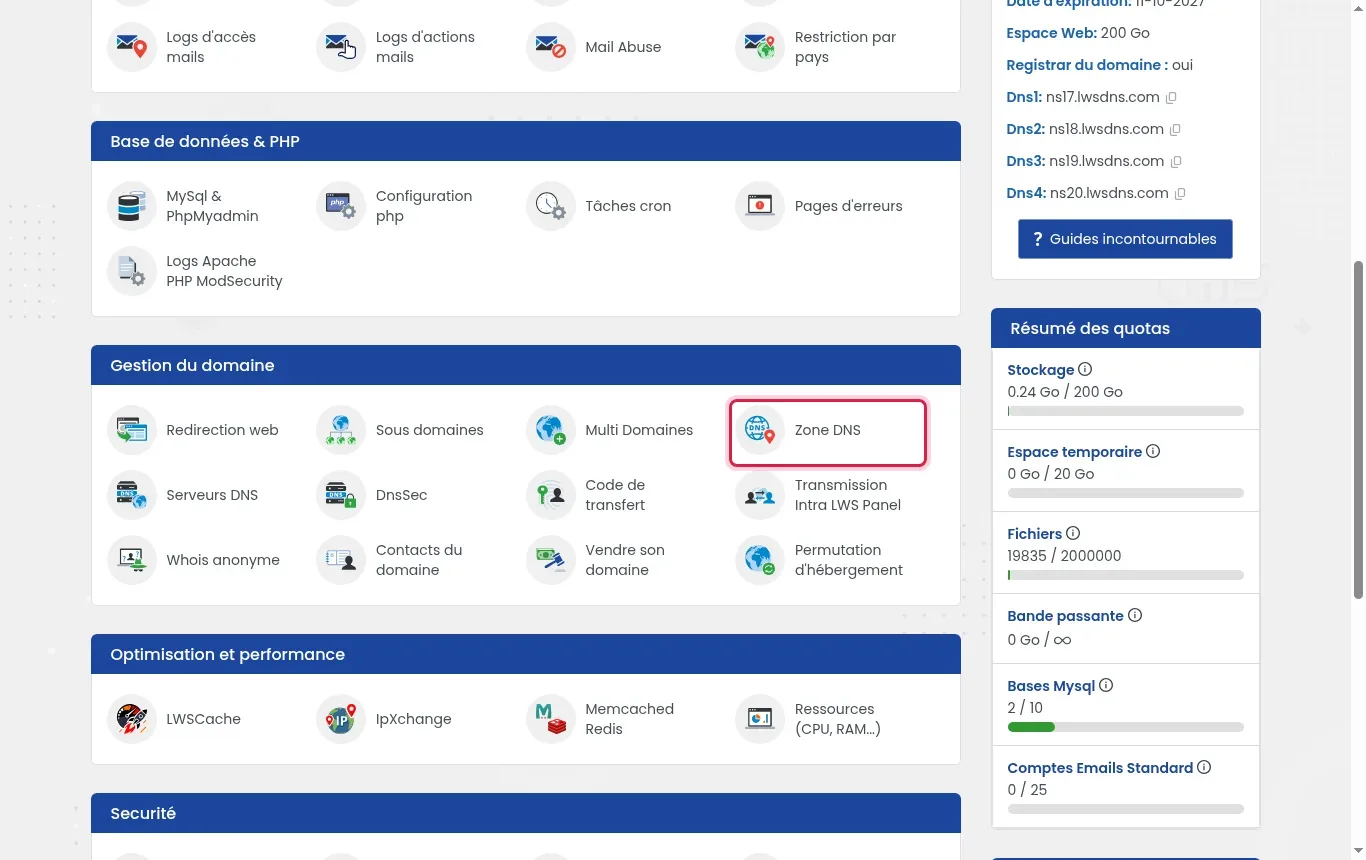Image resolution: width=1366 pixels, height=860 pixels.
Task: Click the Vendre son domaine icon
Action: coord(551,560)
